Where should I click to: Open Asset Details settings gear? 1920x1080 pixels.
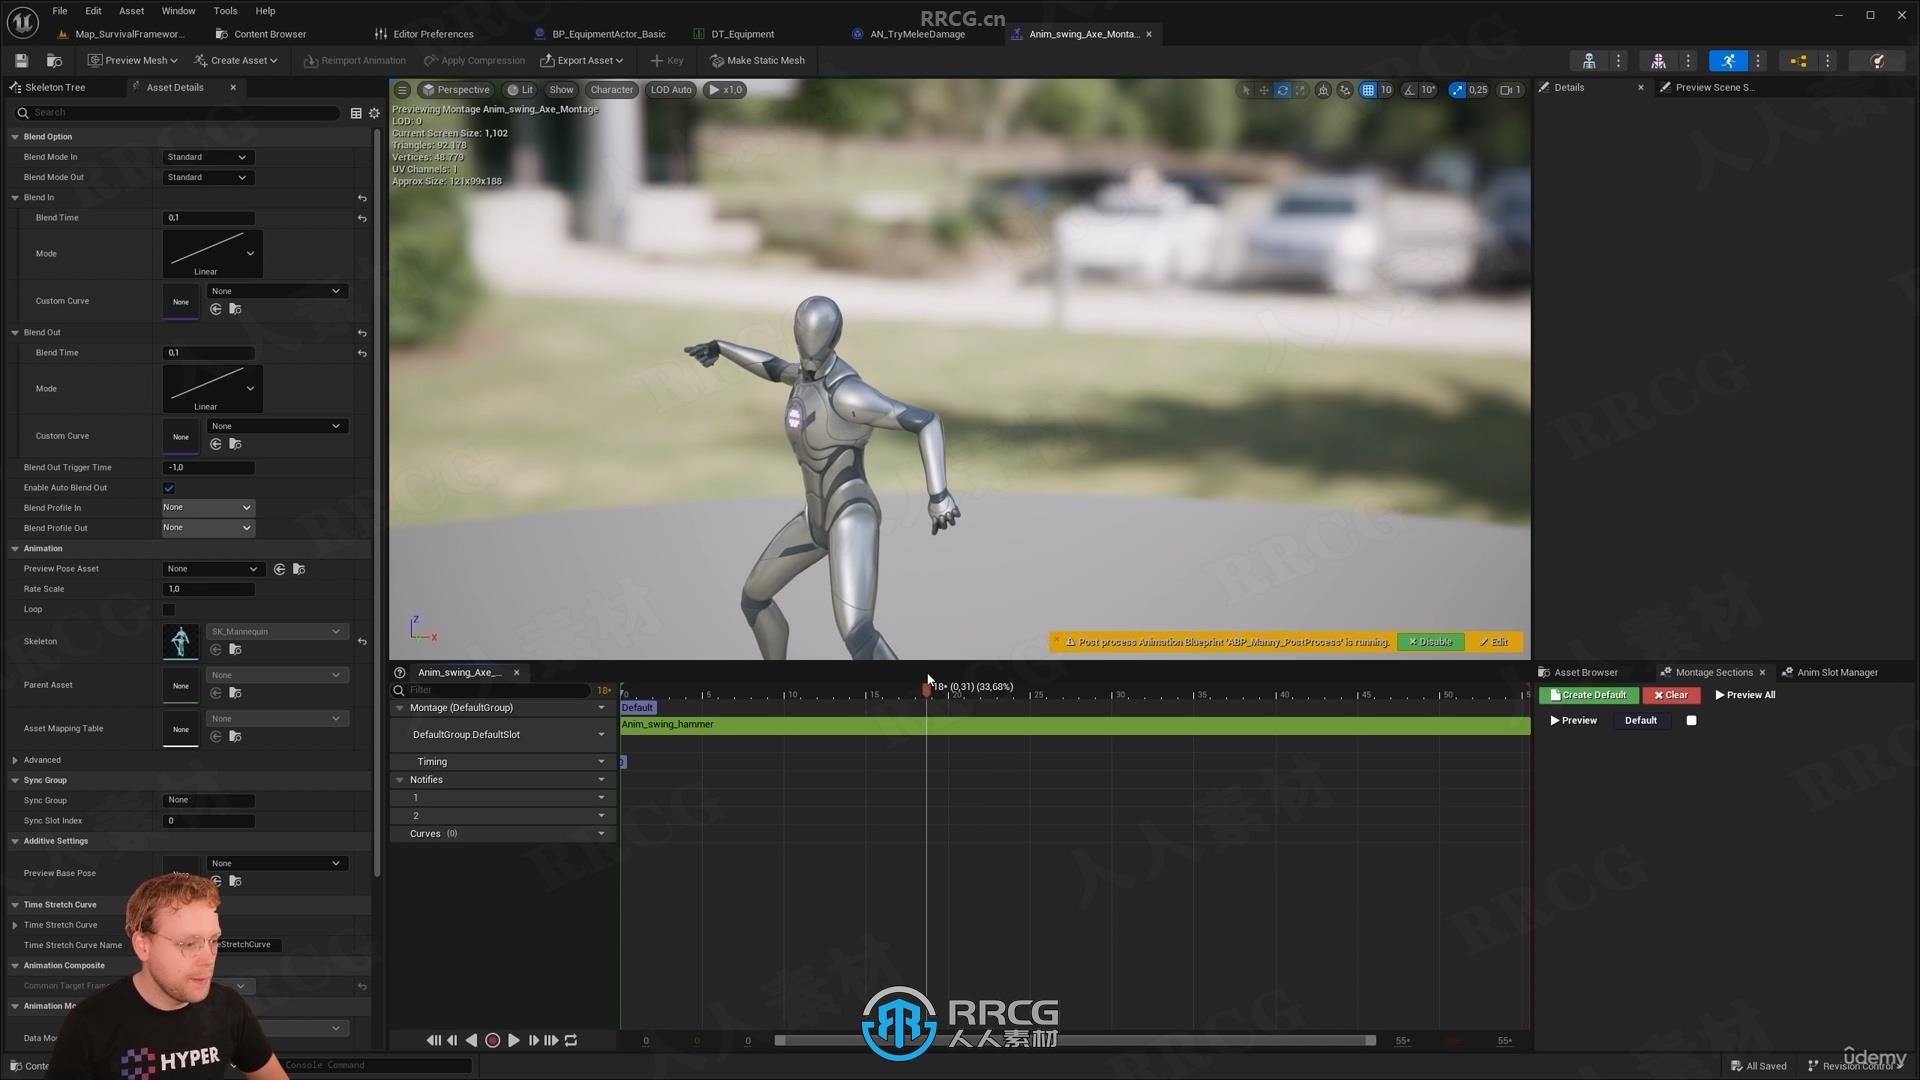point(374,113)
